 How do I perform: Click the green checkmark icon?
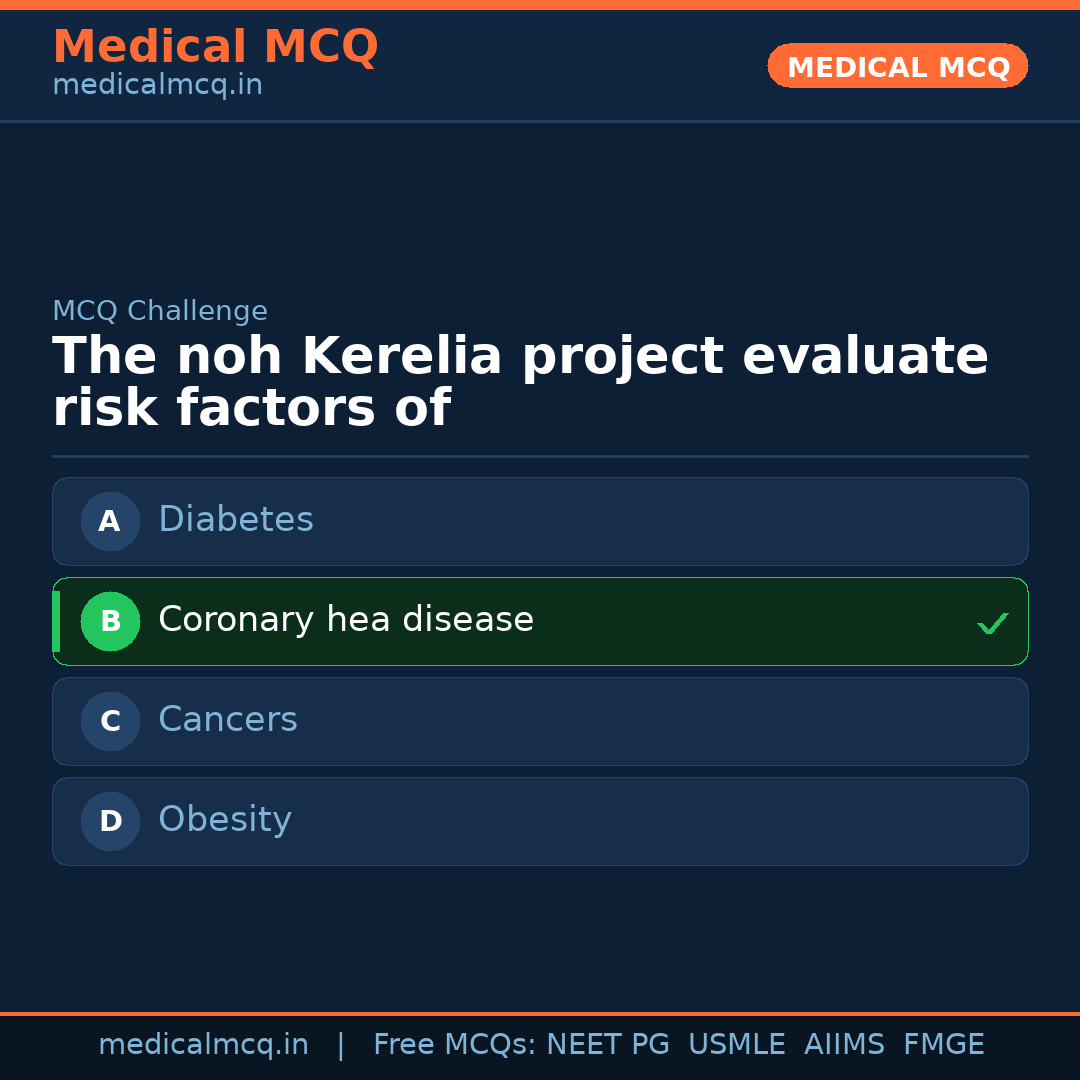[x=992, y=623]
